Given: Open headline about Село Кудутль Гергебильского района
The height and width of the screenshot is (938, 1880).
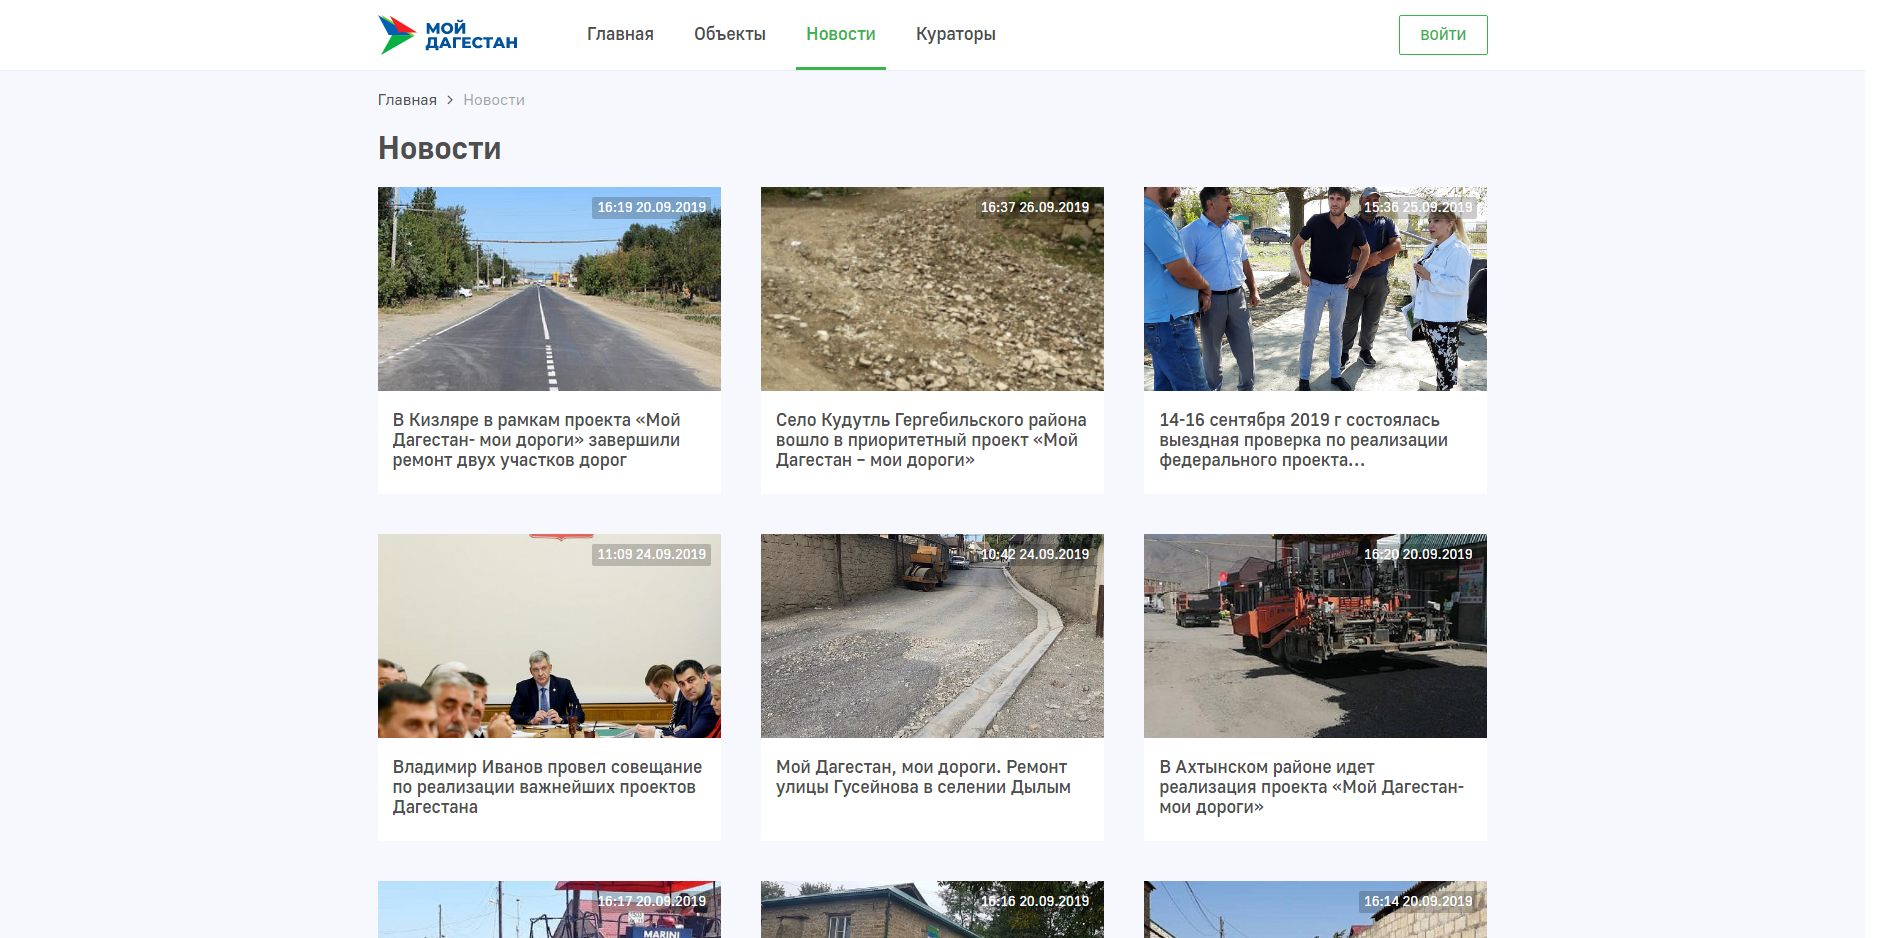Looking at the screenshot, I should tap(931, 440).
